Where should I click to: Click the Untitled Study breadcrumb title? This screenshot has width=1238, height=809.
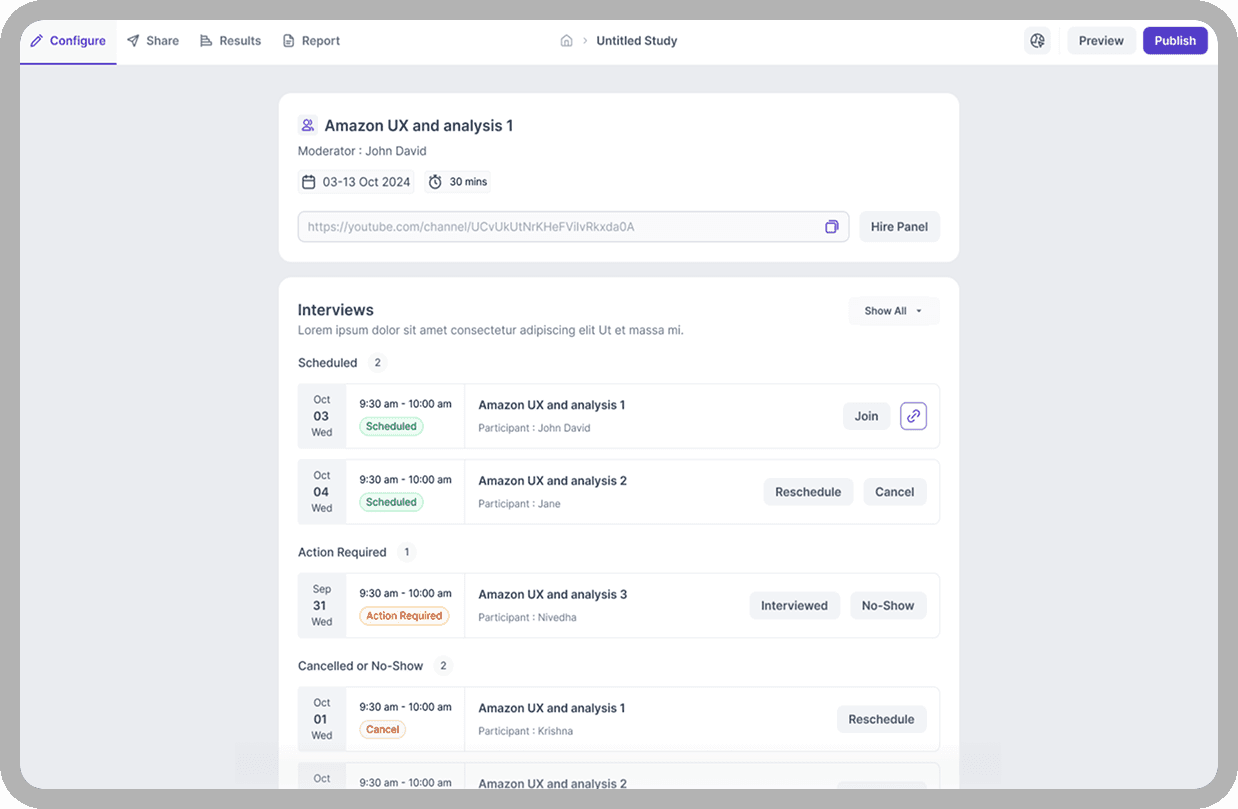[x=636, y=41]
